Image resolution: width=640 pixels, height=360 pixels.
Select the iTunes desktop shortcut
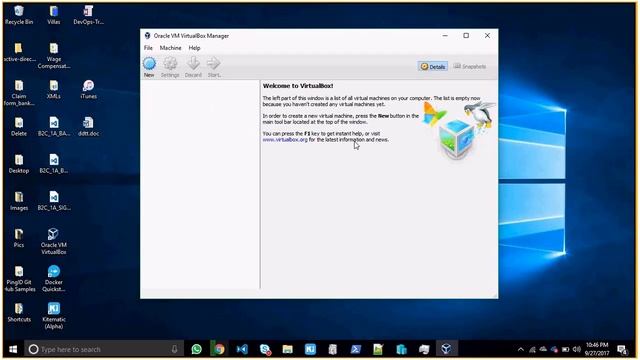tap(88, 90)
